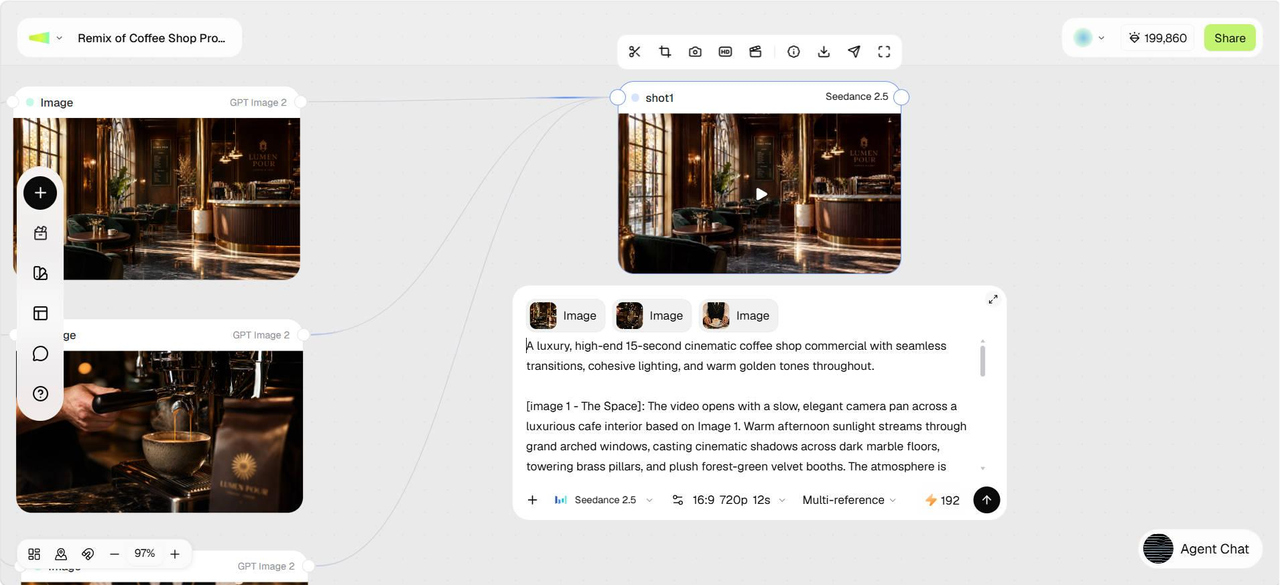Open generation settings sliders icon
Viewport: 1280px width, 585px height.
[x=677, y=500]
